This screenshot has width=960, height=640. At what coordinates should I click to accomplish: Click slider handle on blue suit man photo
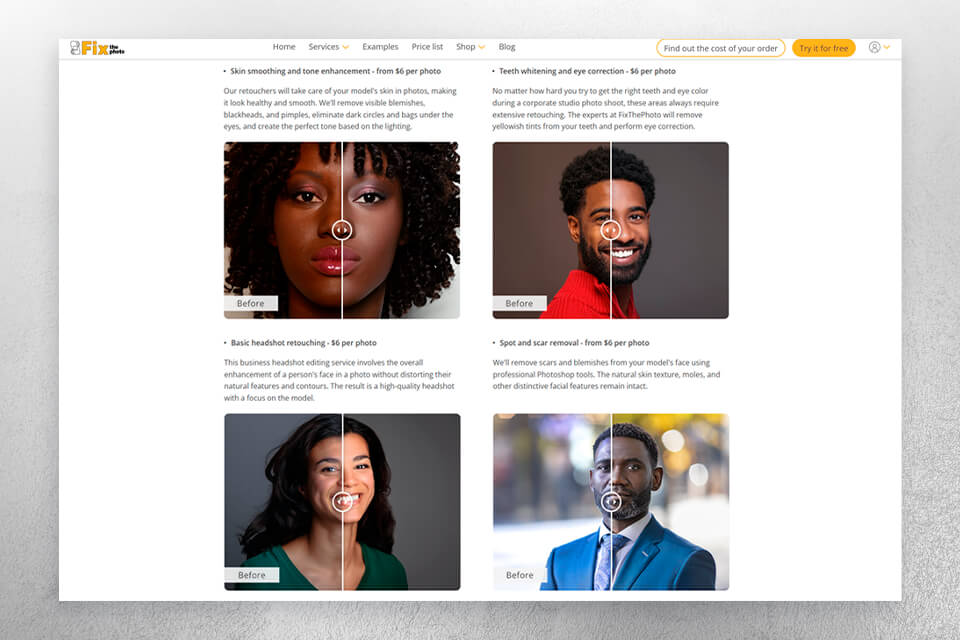tap(611, 502)
